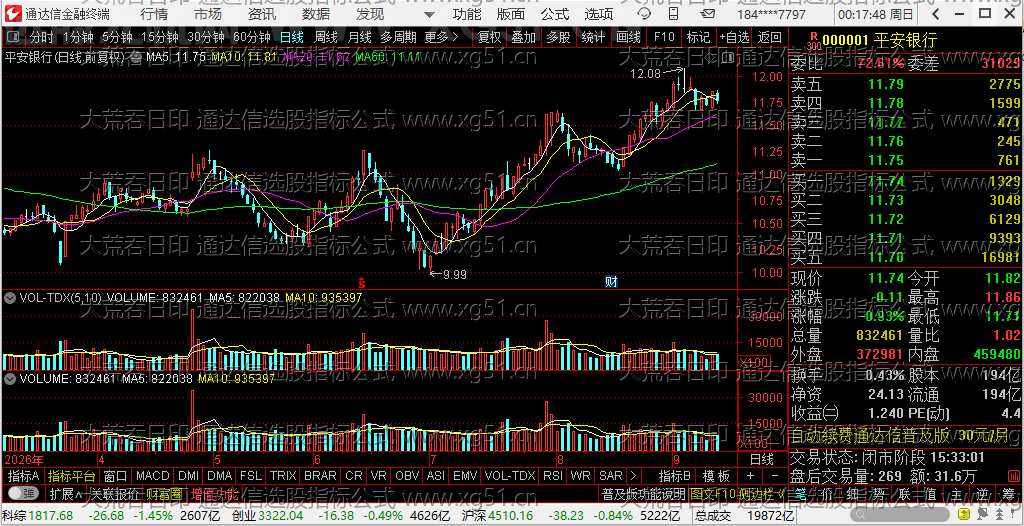Apply the DMI indicator
This screenshot has height=526, width=1024.
189,476
